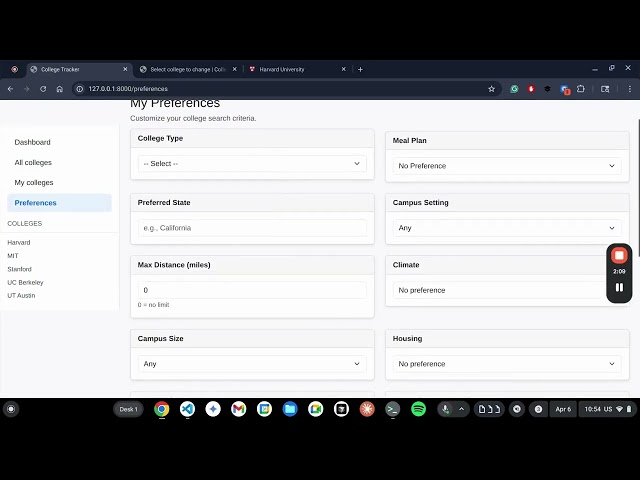Image resolution: width=640 pixels, height=480 pixels.
Task: Open All colleges in the sidebar
Action: point(33,162)
